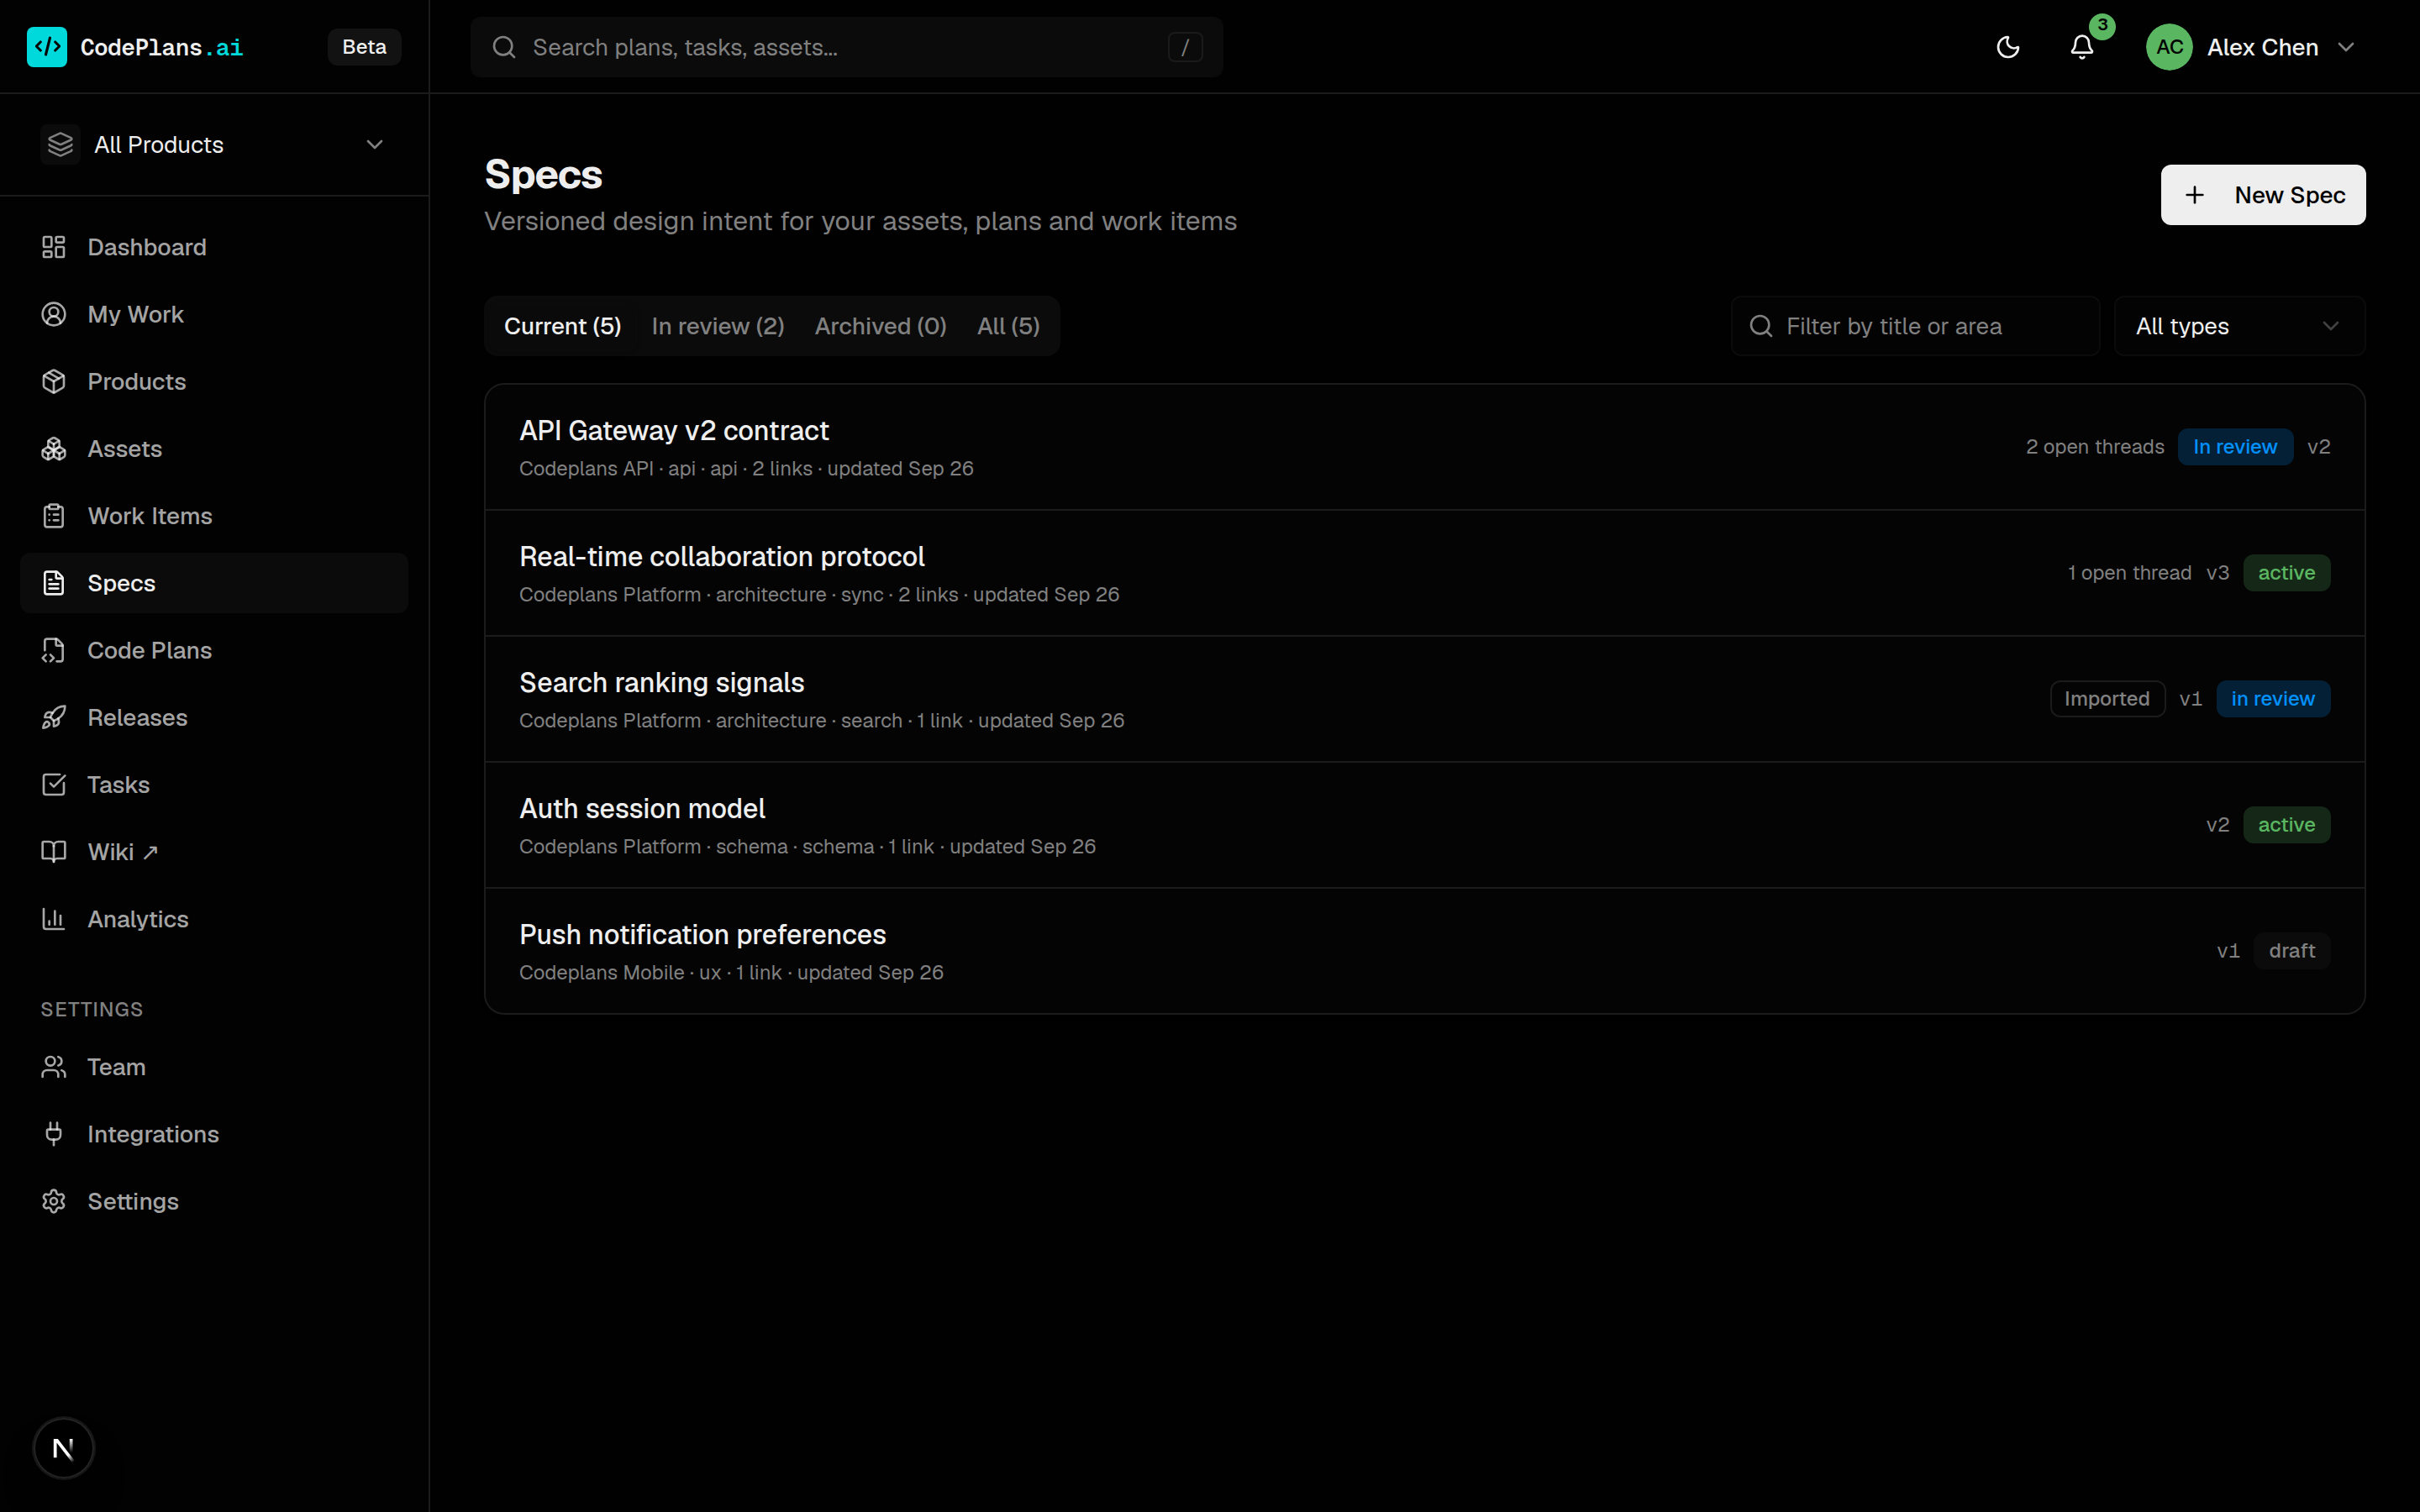Click the Integrations plug icon
Screen dimensions: 2420x1512
(54, 1134)
